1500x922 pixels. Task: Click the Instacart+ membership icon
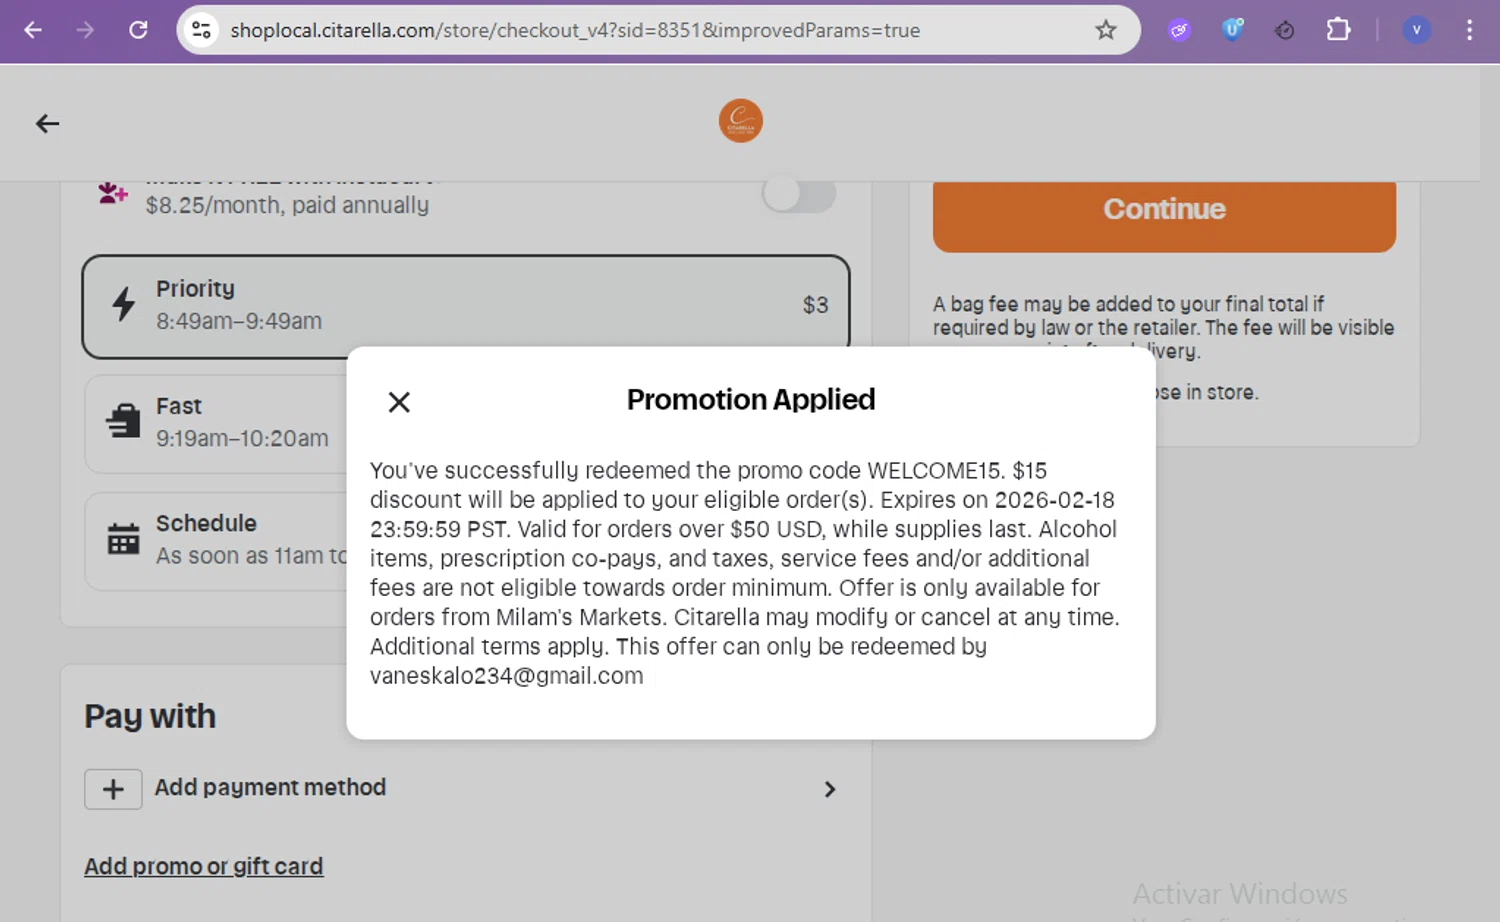(113, 192)
